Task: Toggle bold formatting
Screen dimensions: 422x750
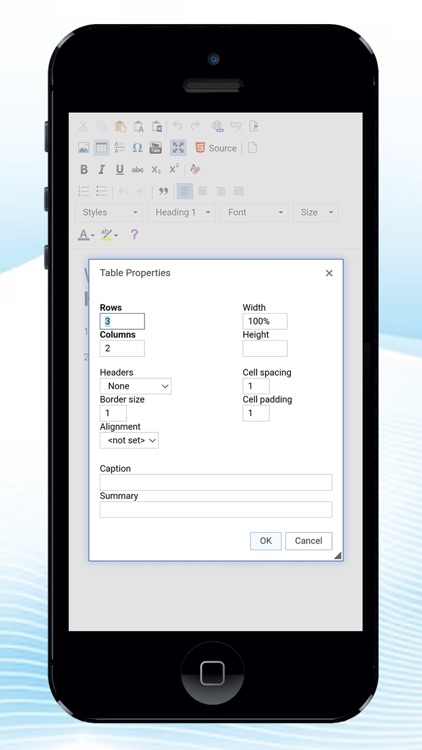Action: pos(84,169)
